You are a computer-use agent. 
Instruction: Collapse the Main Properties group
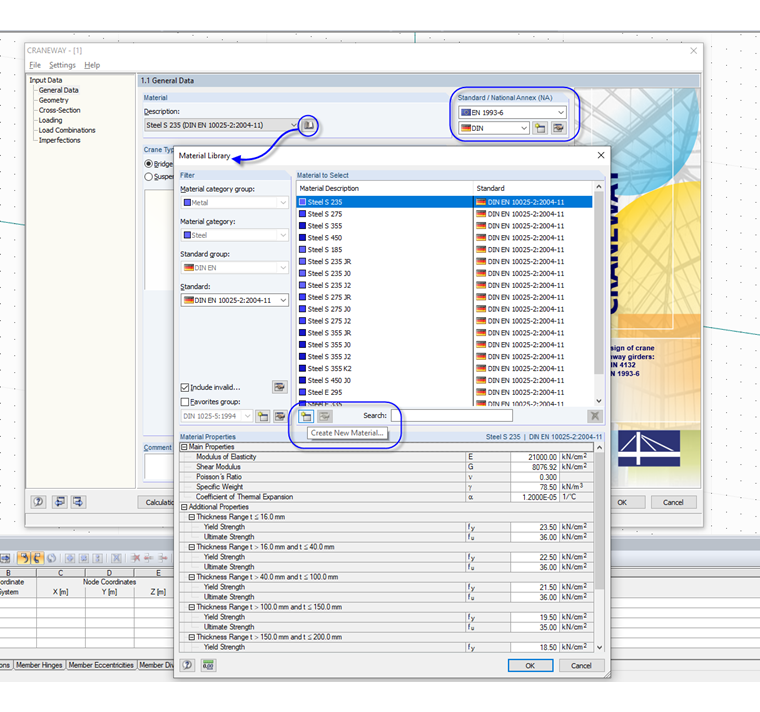[184, 446]
